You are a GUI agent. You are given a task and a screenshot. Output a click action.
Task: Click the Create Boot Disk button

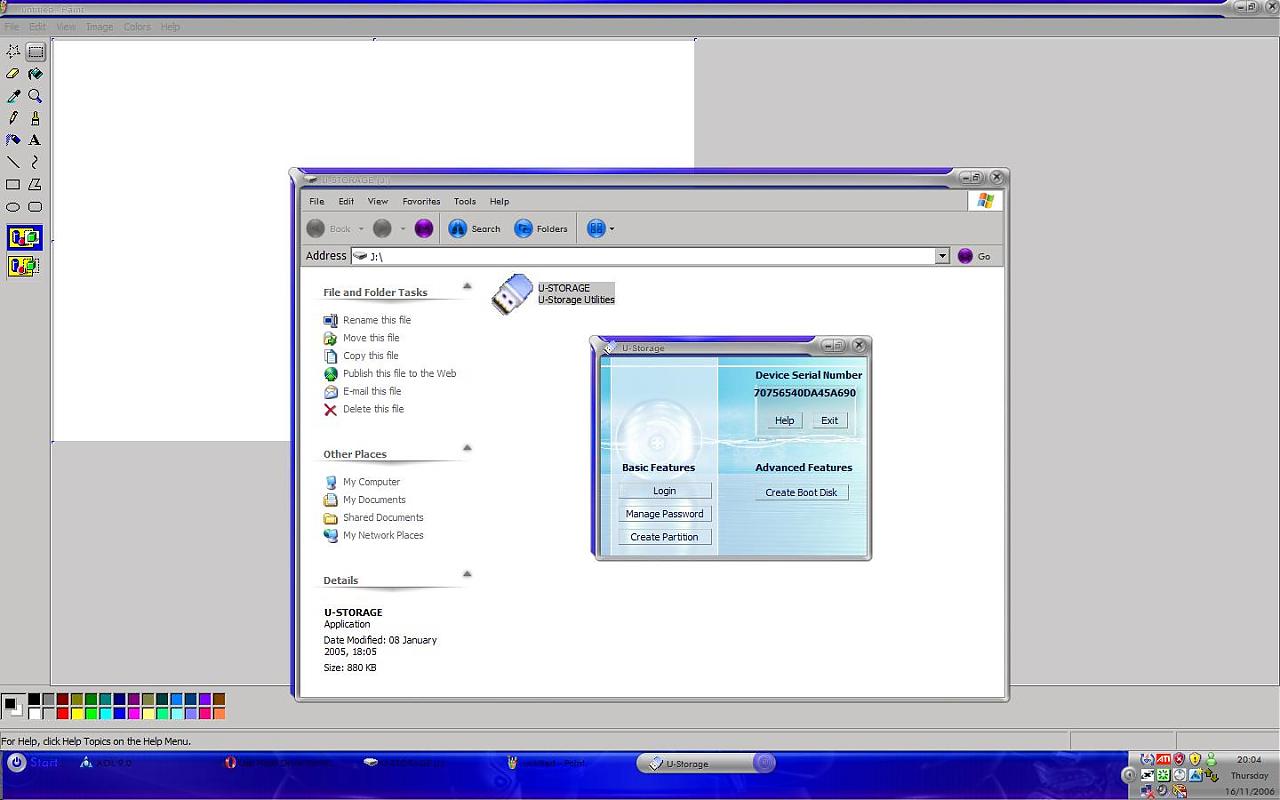[x=801, y=492]
